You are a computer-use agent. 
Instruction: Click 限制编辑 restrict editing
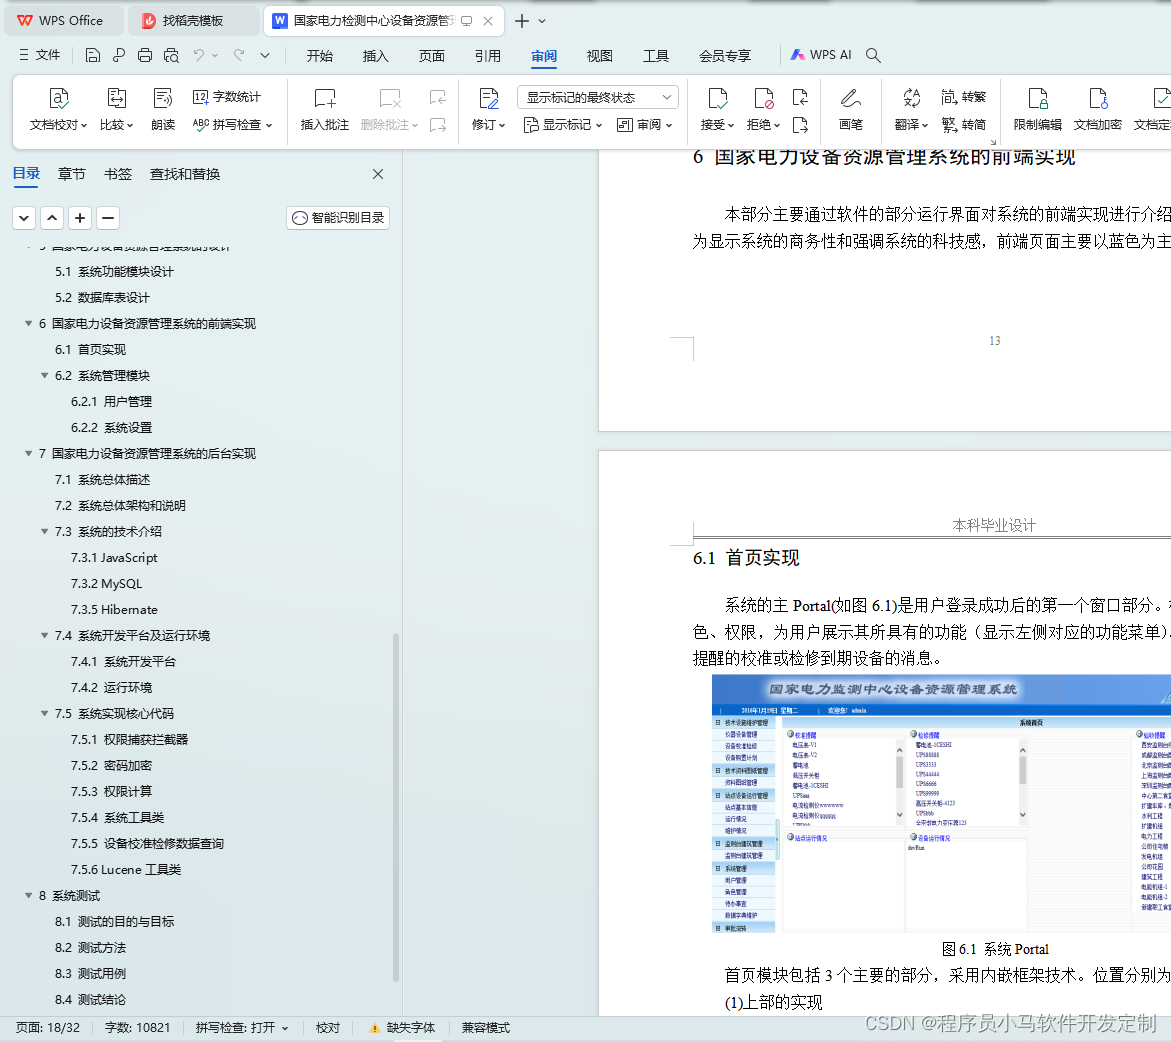point(1037,109)
